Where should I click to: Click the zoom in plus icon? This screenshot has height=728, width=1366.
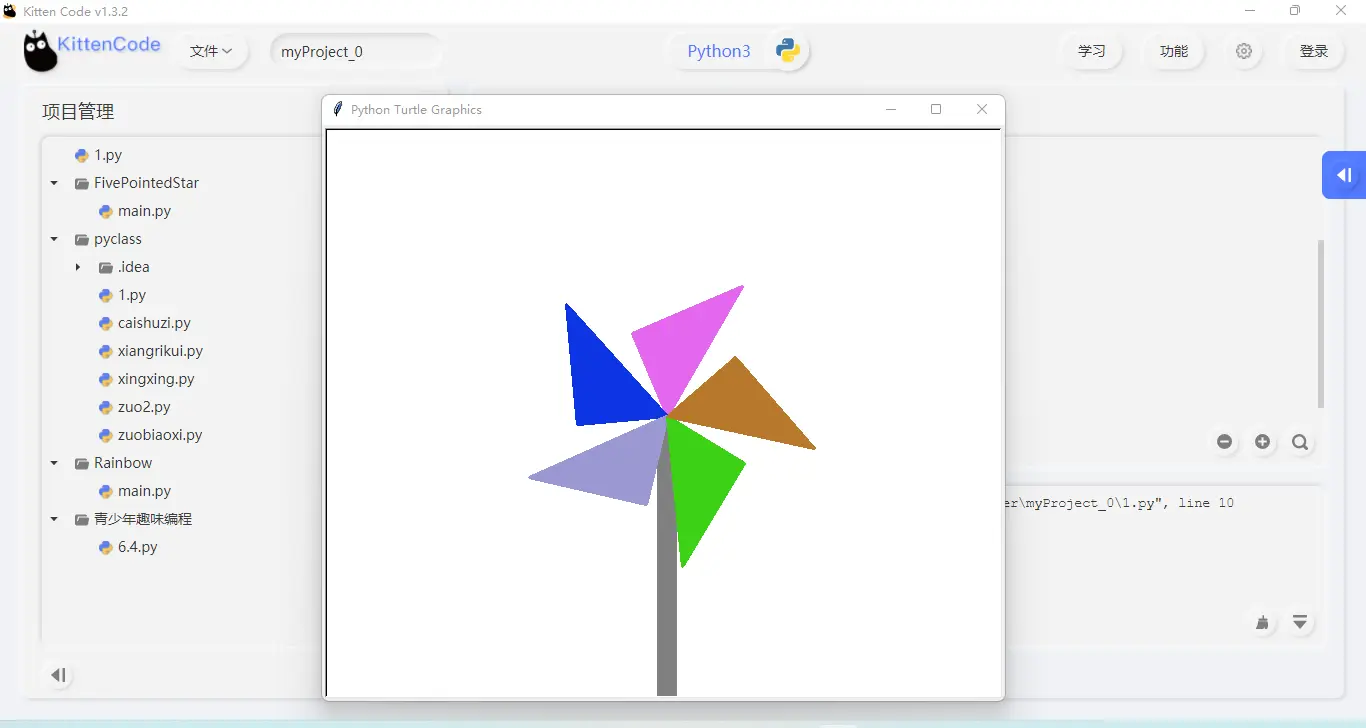pyautogui.click(x=1262, y=442)
